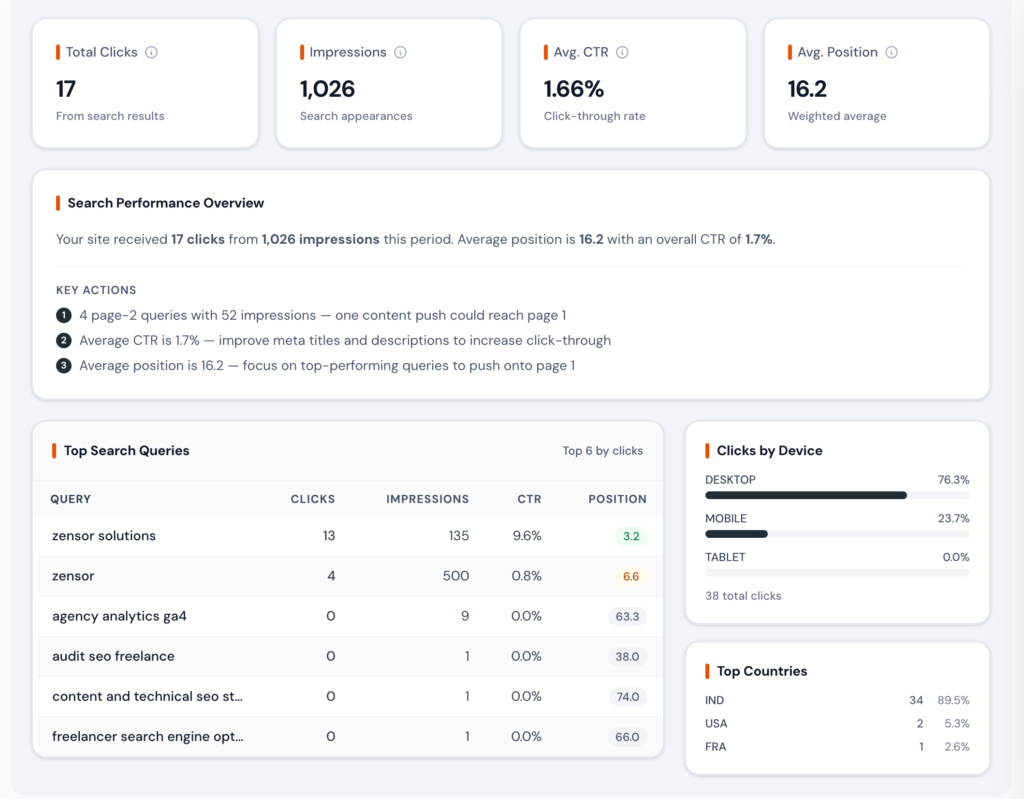
Task: Click numbered action icon 3 under Key Actions
Action: [63, 365]
